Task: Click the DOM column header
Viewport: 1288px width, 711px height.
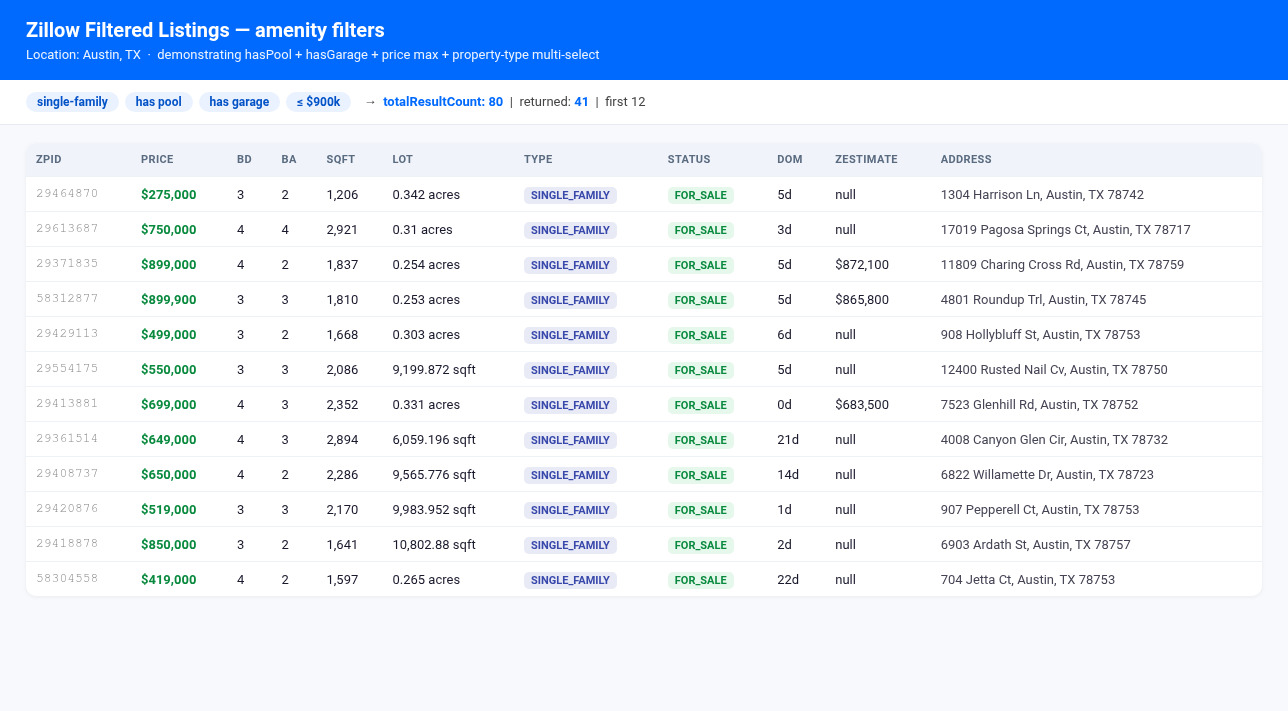Action: [789, 159]
